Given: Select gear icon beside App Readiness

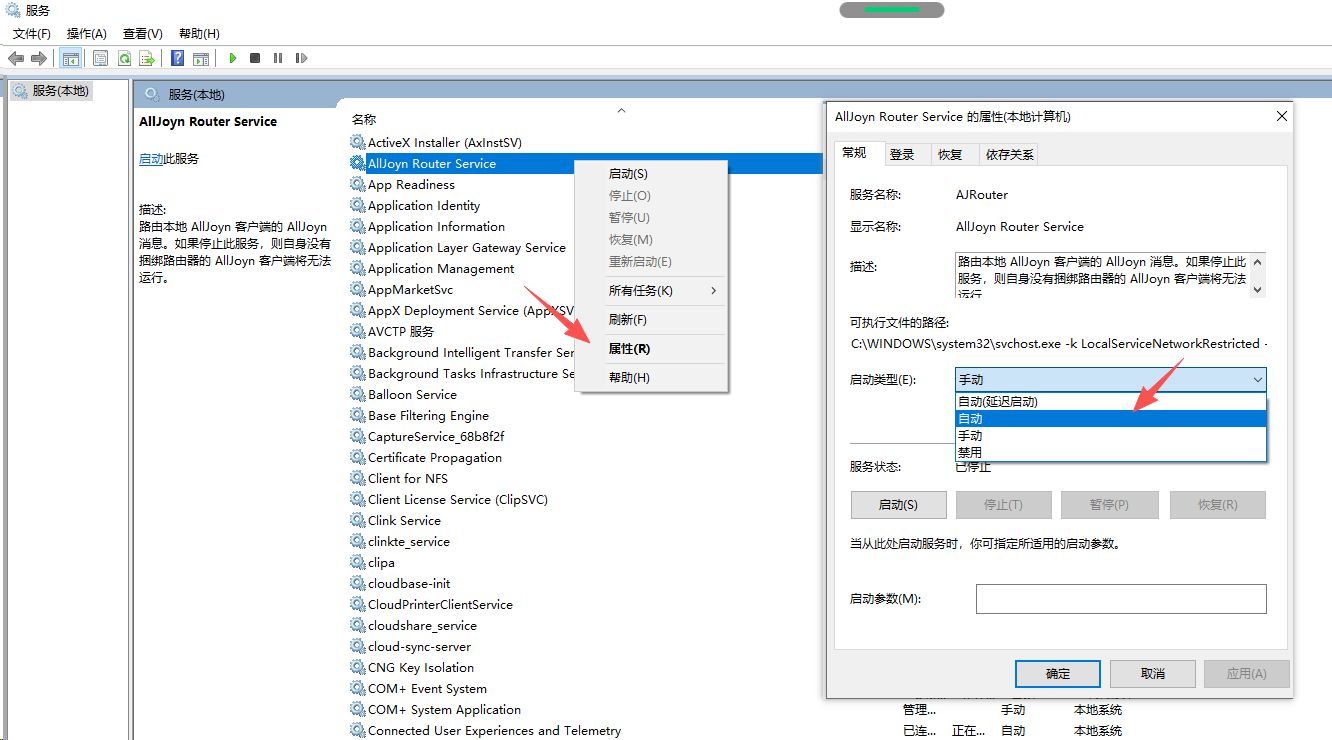Looking at the screenshot, I should click(358, 184).
